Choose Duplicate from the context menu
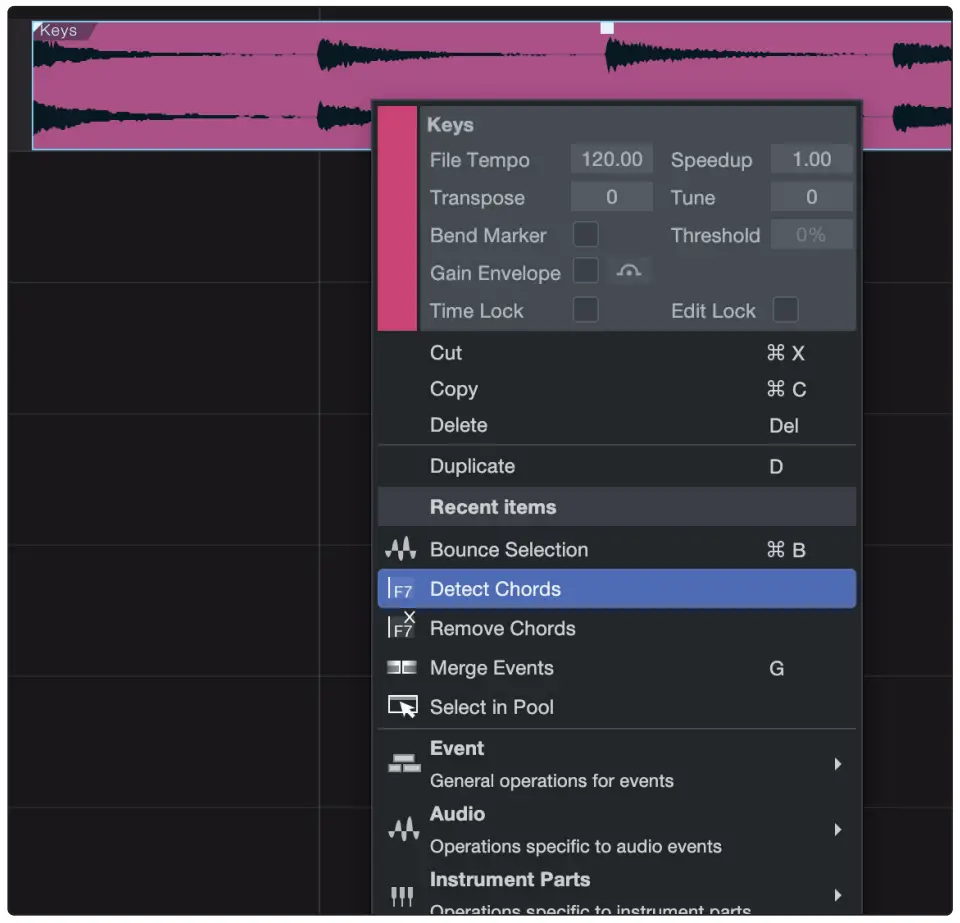Screen dimensions: 960x923 pos(617,466)
